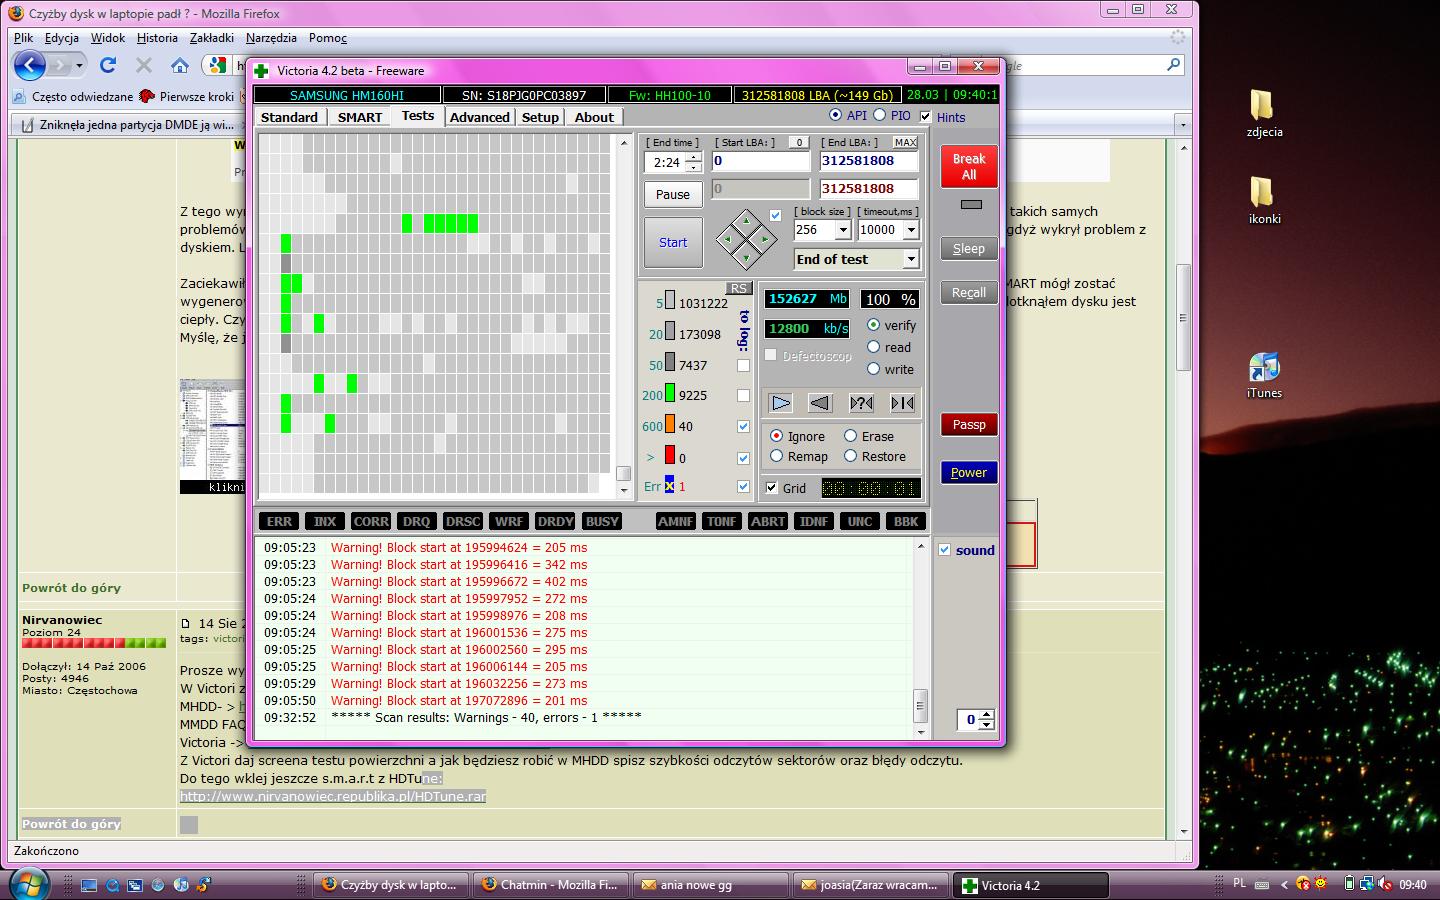Viewport: 1440px width, 900px height.
Task: Click the red block color swatch
Action: 670,456
